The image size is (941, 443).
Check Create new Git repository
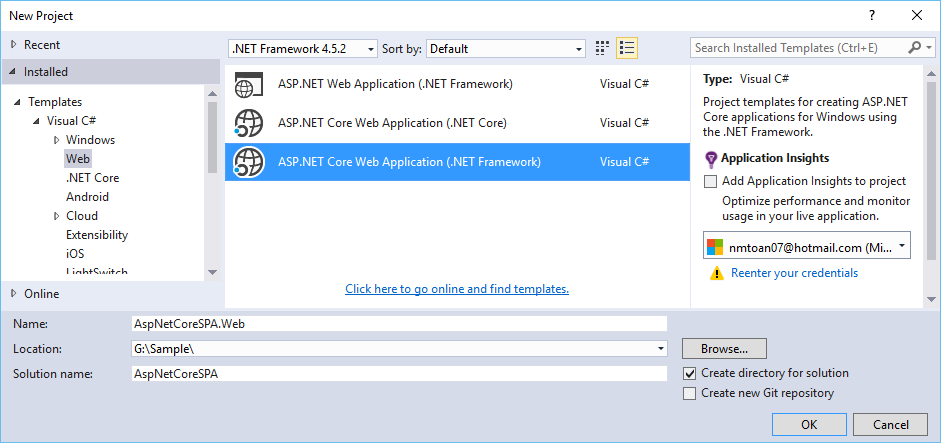(x=690, y=394)
